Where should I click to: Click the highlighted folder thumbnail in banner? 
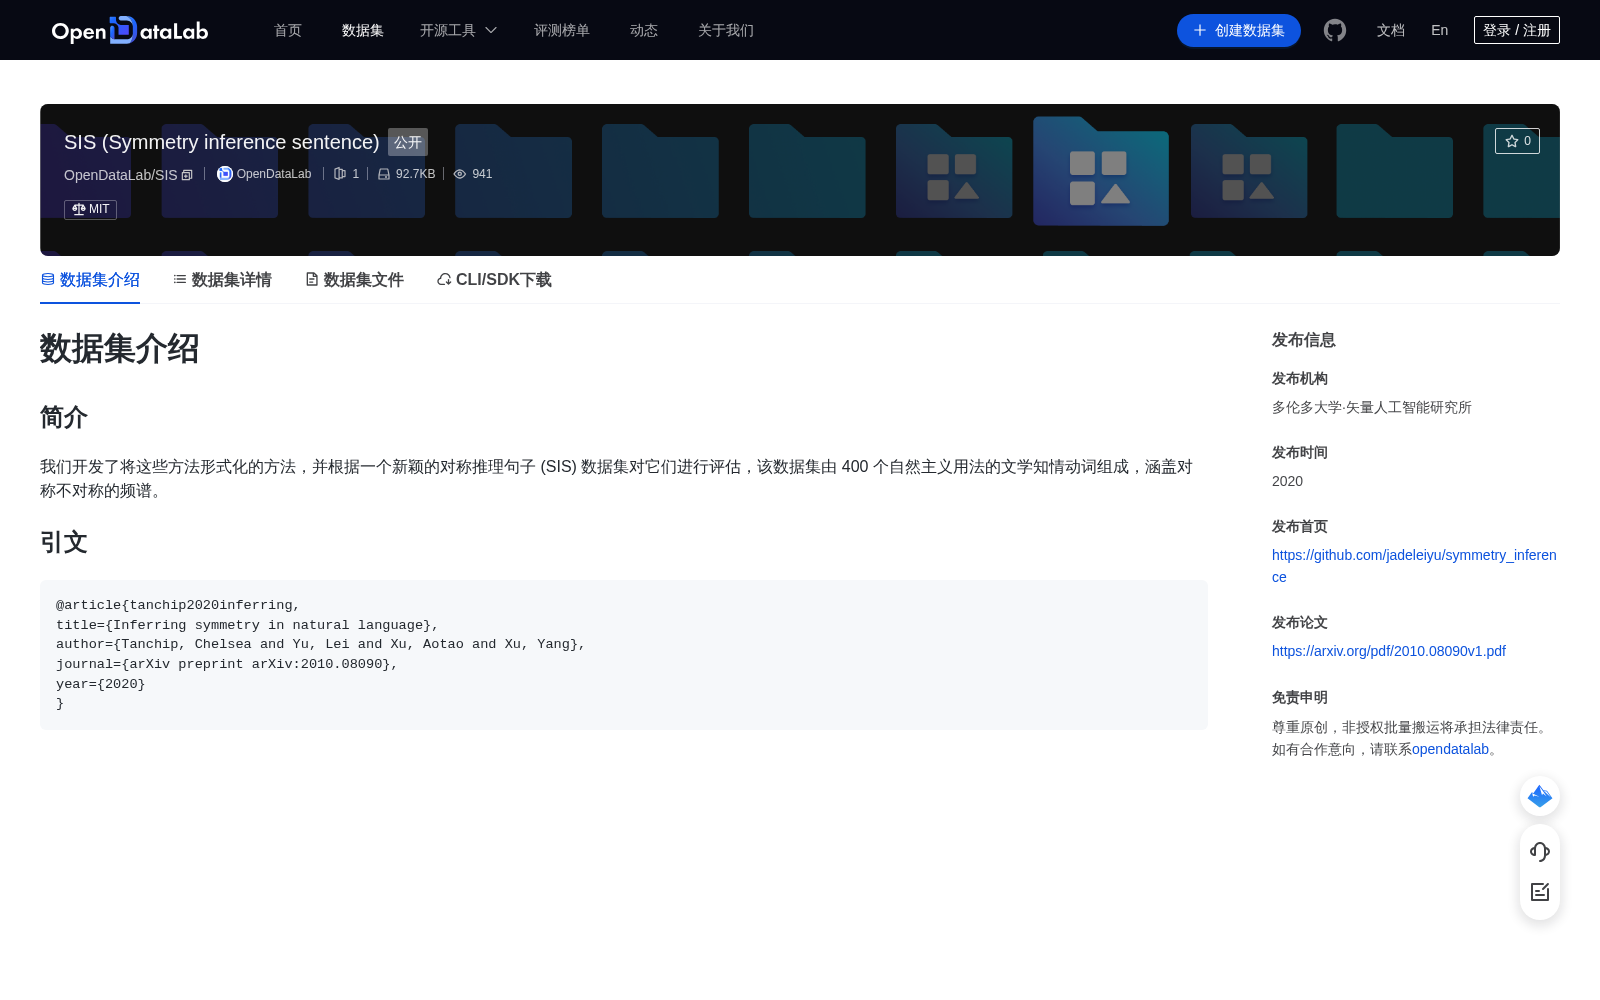coord(1101,171)
